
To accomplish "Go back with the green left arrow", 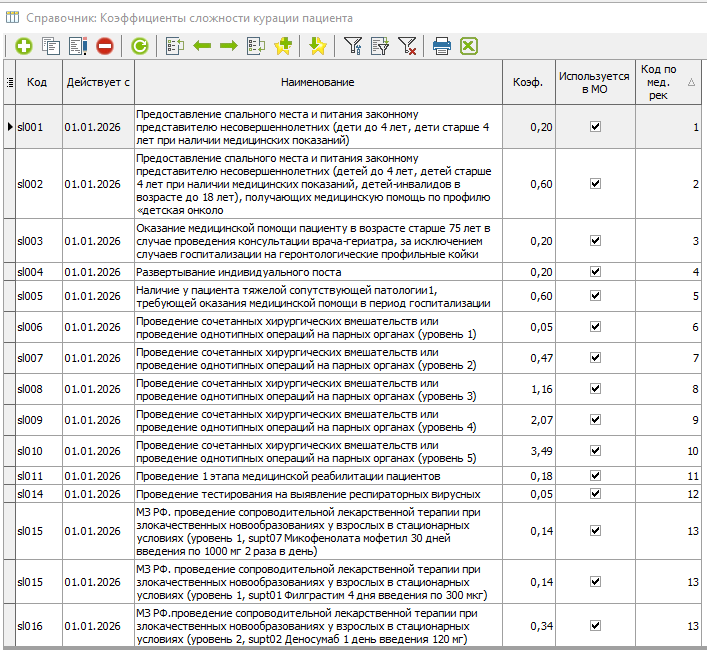I will [x=202, y=46].
